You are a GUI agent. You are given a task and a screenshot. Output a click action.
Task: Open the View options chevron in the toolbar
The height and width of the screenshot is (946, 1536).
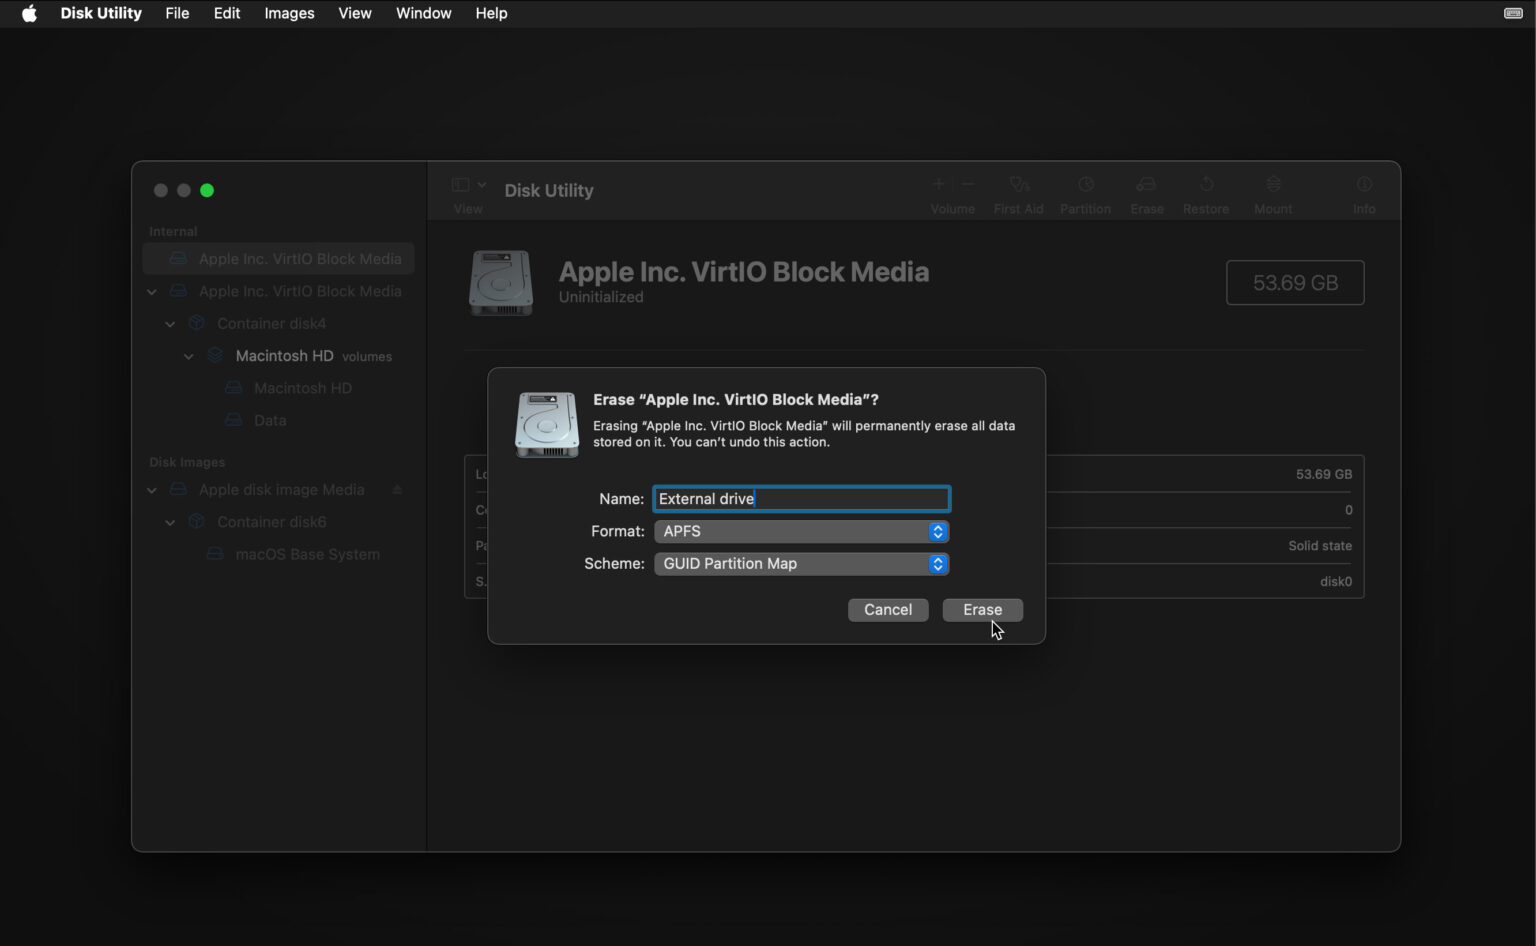tap(481, 184)
